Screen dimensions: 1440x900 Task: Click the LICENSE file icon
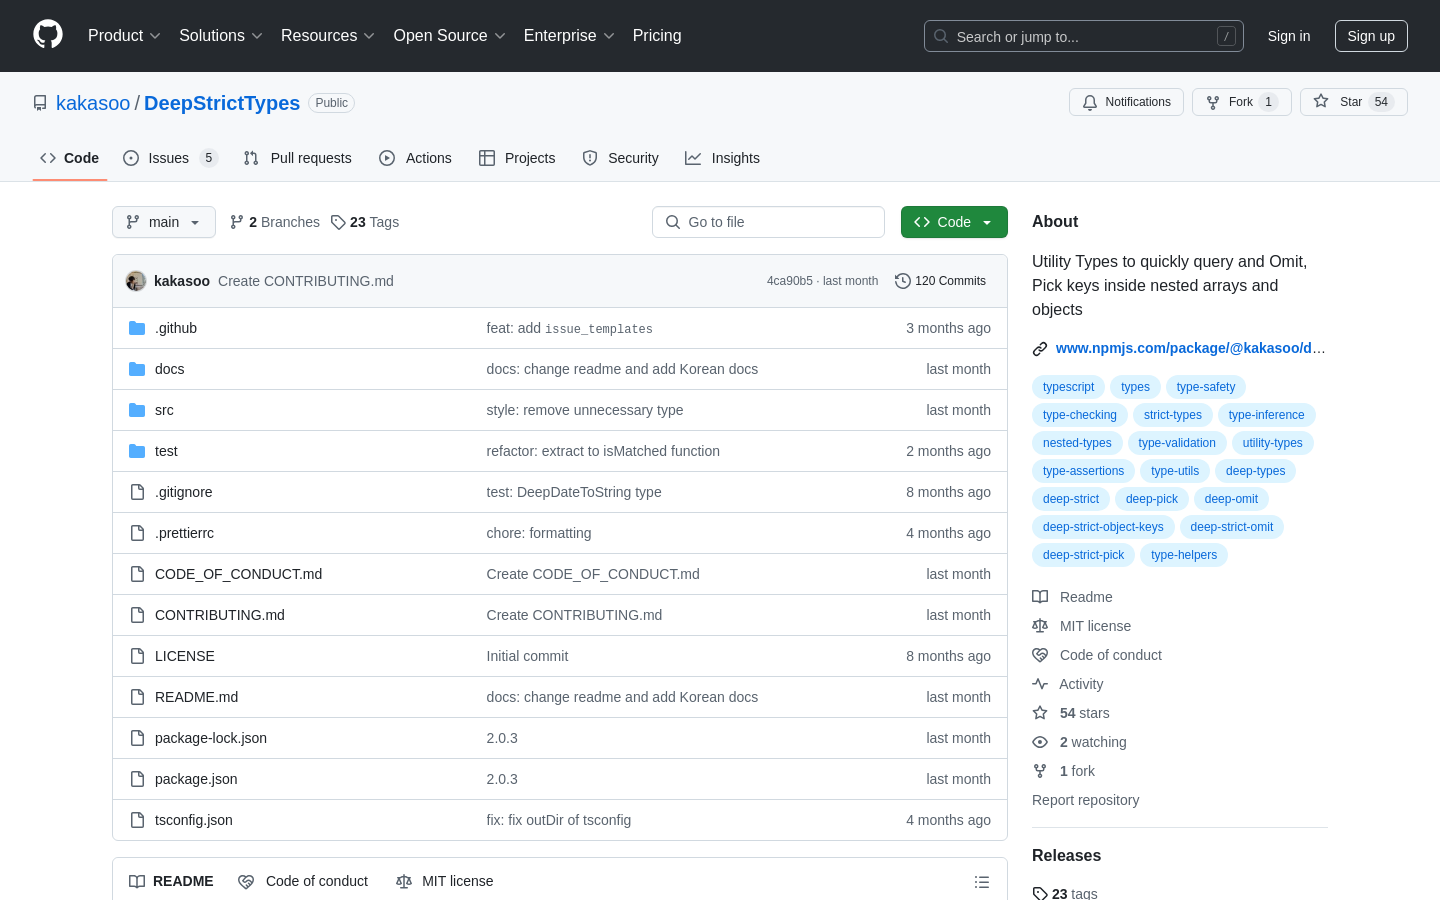click(x=137, y=656)
